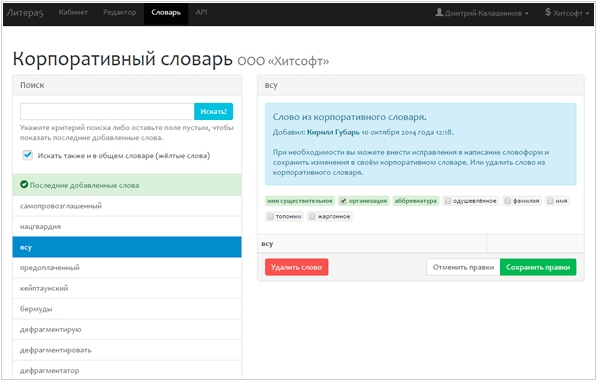This screenshot has width=596, height=380.
Task: Click the аббревиатура tag
Action: [415, 201]
